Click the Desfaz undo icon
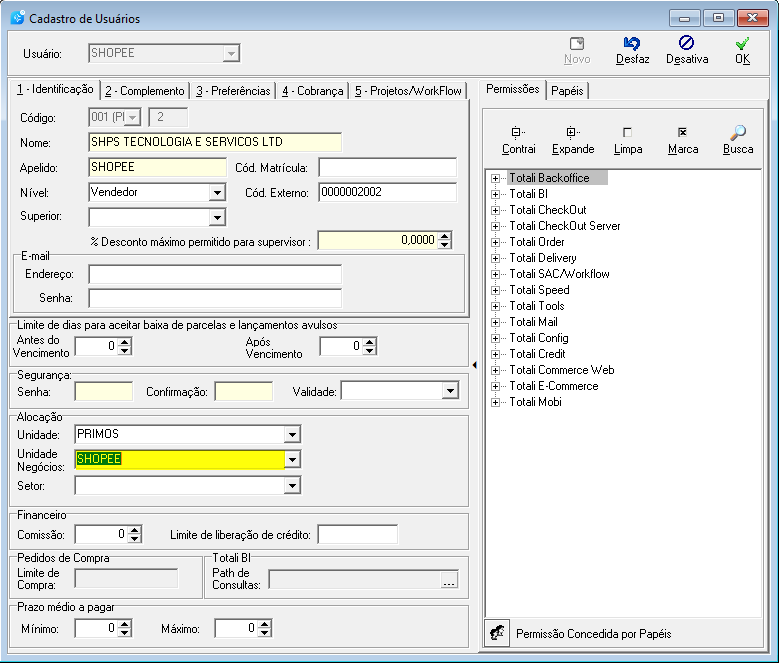This screenshot has width=779, height=663. coord(632,44)
